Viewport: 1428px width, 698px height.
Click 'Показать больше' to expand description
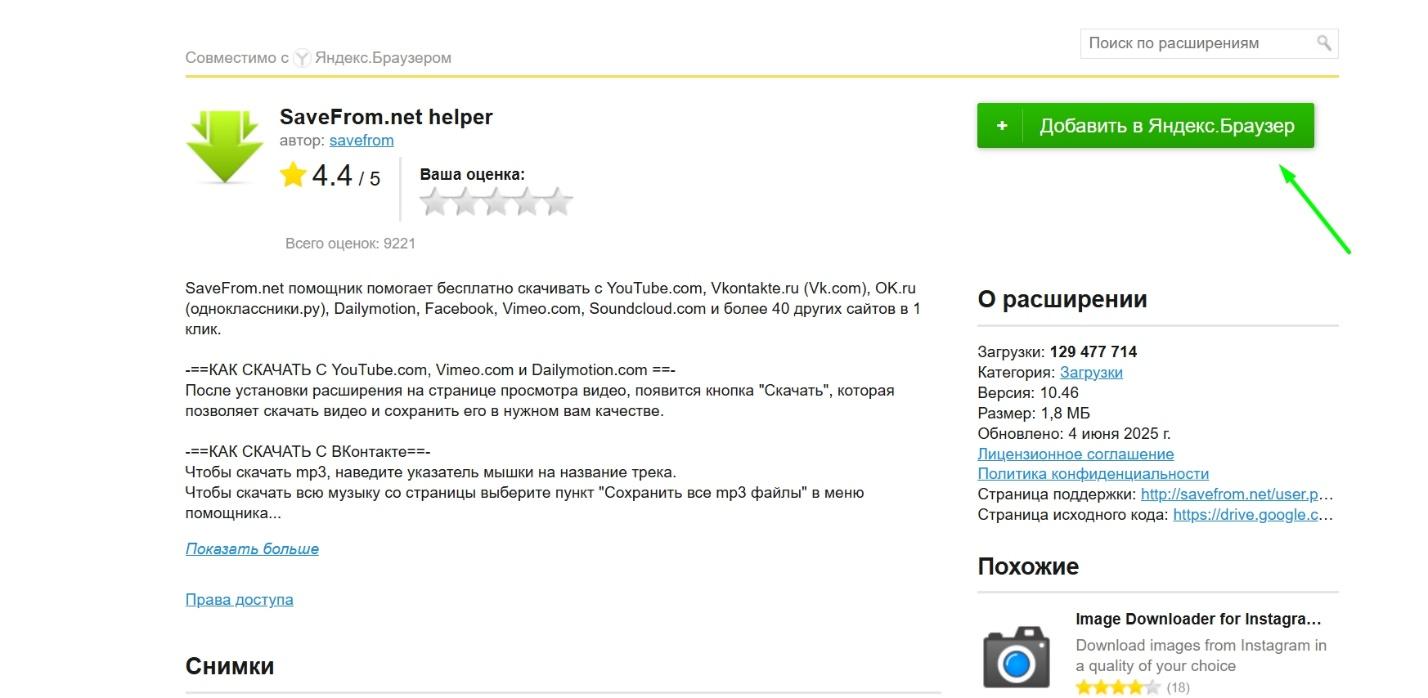click(252, 548)
